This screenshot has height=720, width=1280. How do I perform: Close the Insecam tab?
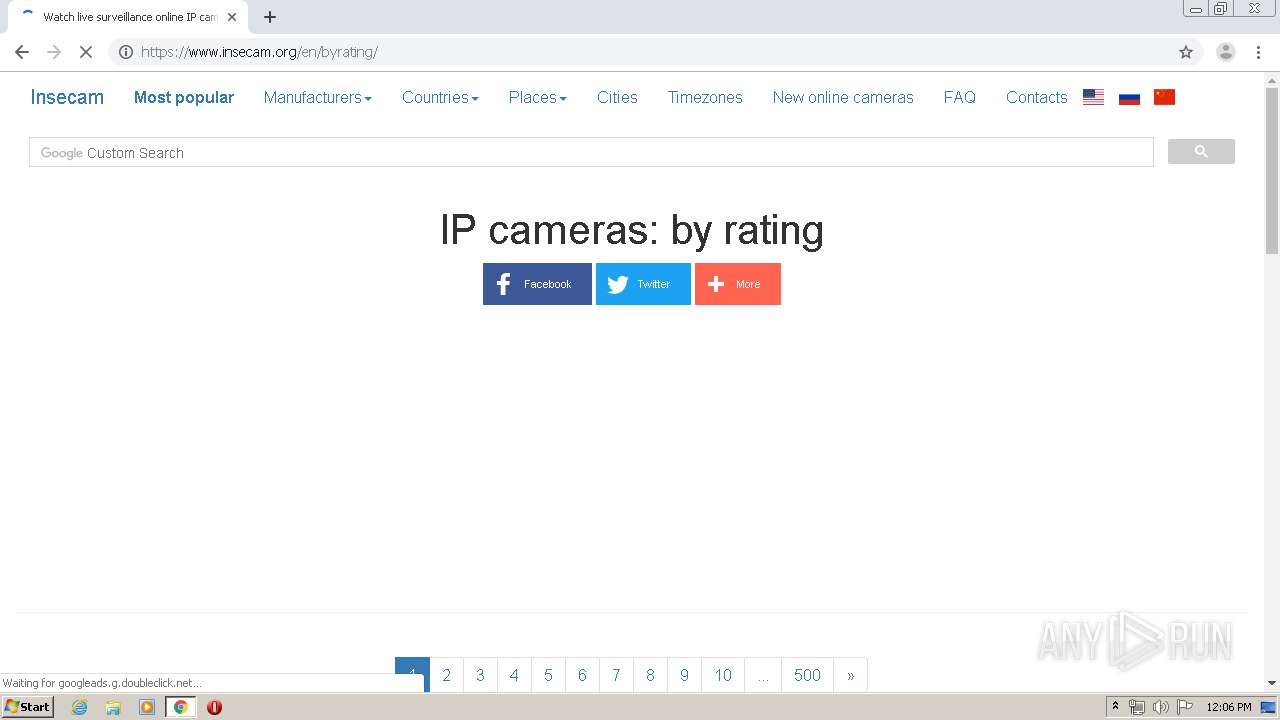tap(232, 17)
